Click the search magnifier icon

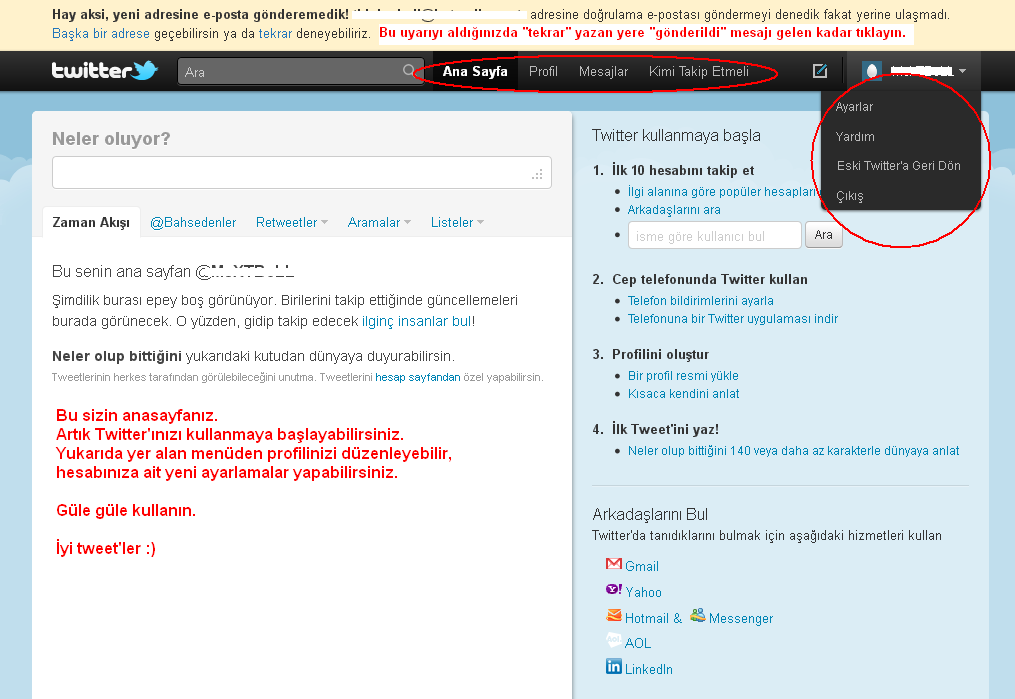point(409,70)
